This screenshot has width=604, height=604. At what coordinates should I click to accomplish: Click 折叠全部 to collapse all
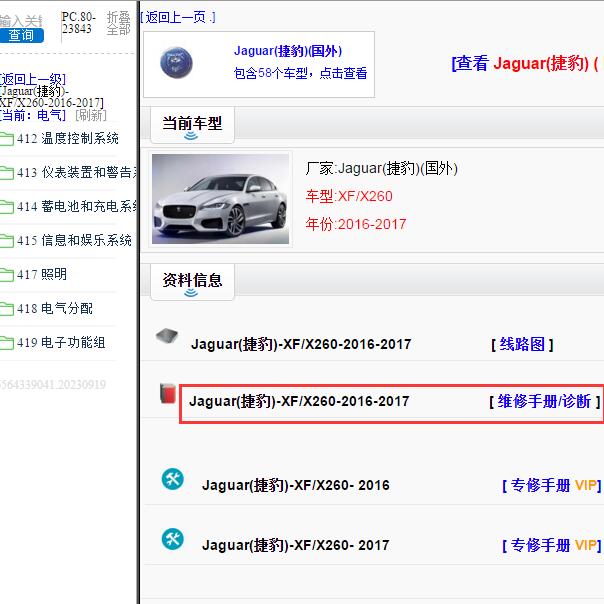click(x=119, y=23)
